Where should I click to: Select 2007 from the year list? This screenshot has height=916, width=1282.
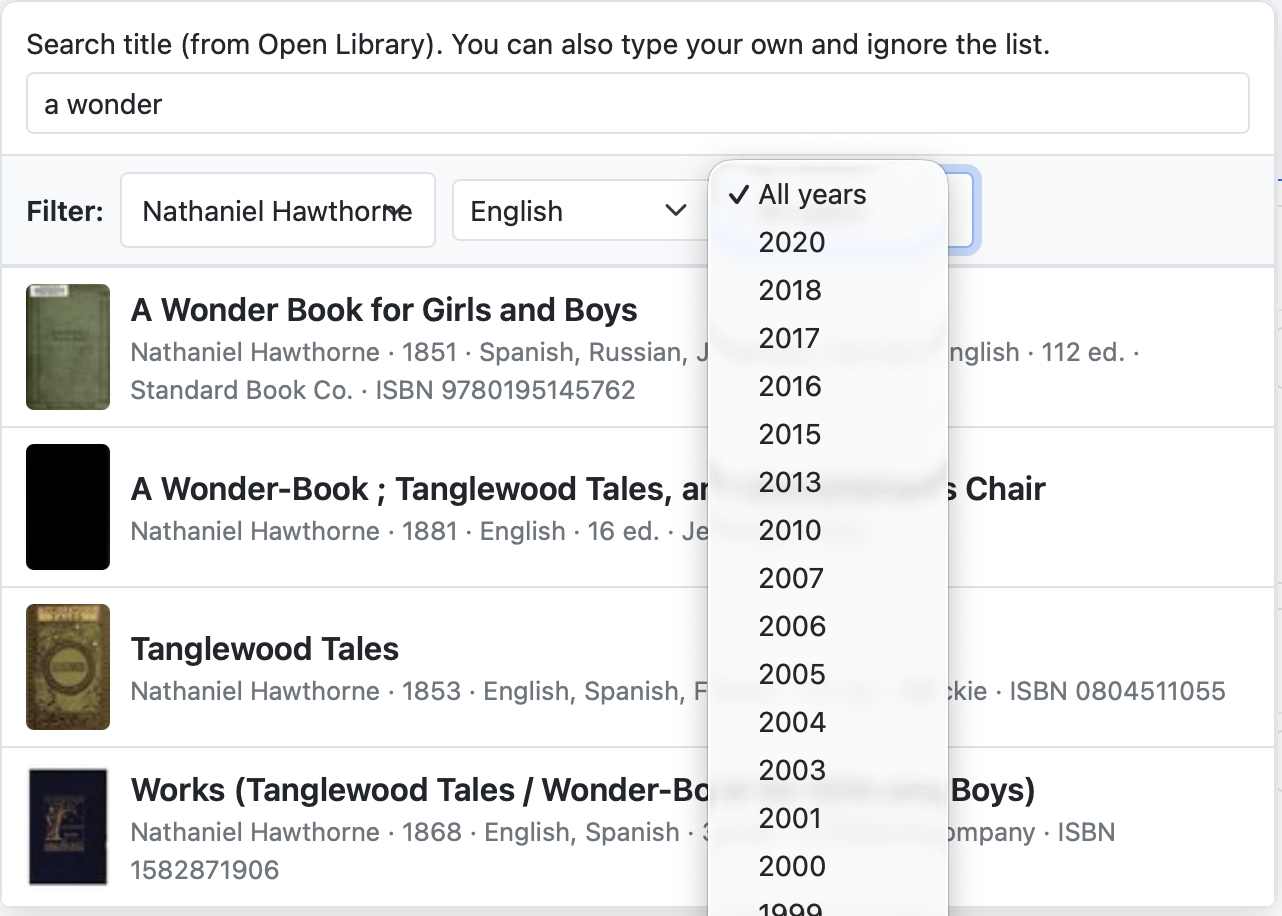pos(791,578)
